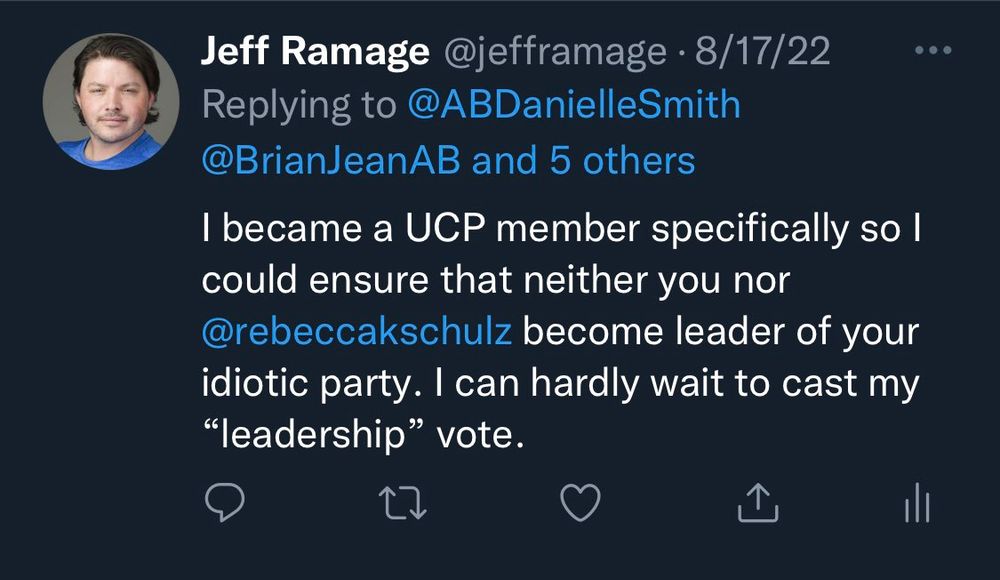Tap the share upload arrow icon
This screenshot has height=580, width=1000.
pos(757,505)
